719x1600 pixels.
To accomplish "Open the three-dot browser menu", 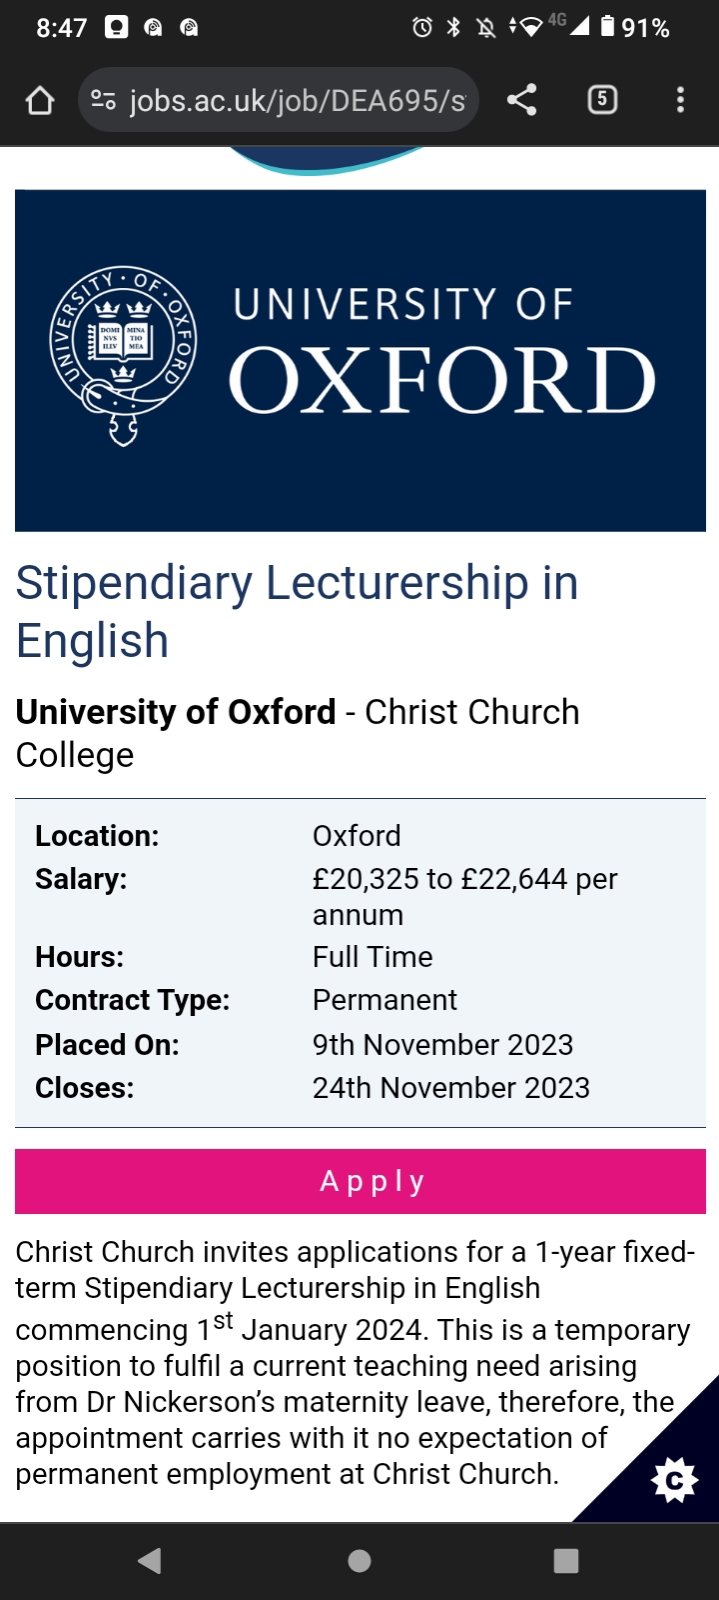I will [680, 100].
